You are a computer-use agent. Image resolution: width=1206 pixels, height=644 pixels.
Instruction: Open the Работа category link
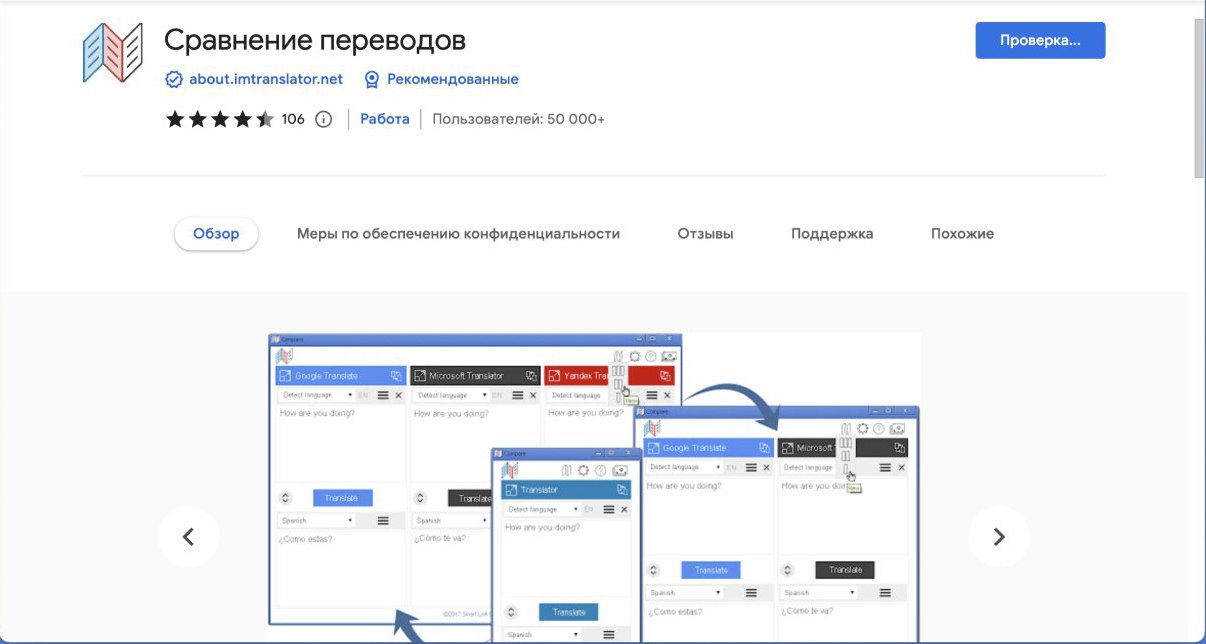click(x=385, y=119)
